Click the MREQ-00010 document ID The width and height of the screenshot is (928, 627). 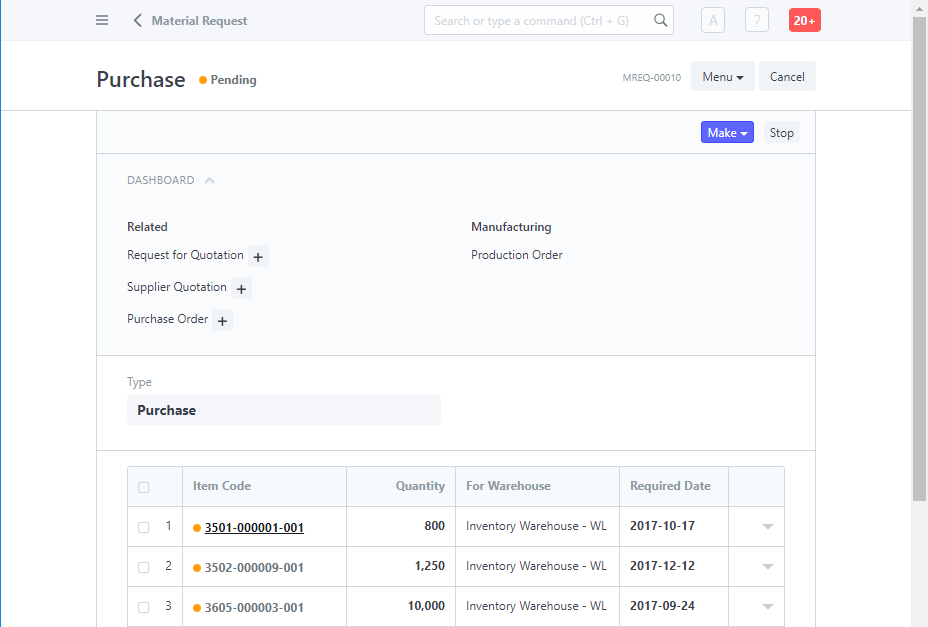(652, 78)
